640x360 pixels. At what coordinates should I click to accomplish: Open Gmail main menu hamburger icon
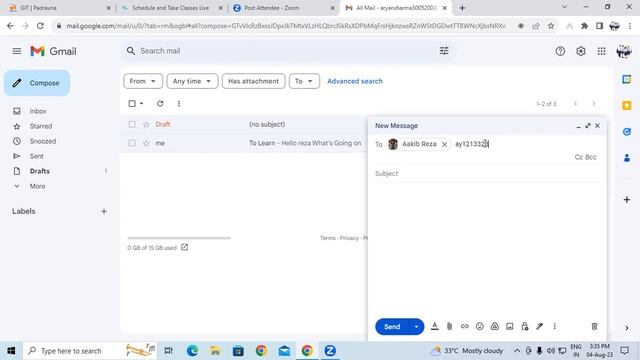17,51
